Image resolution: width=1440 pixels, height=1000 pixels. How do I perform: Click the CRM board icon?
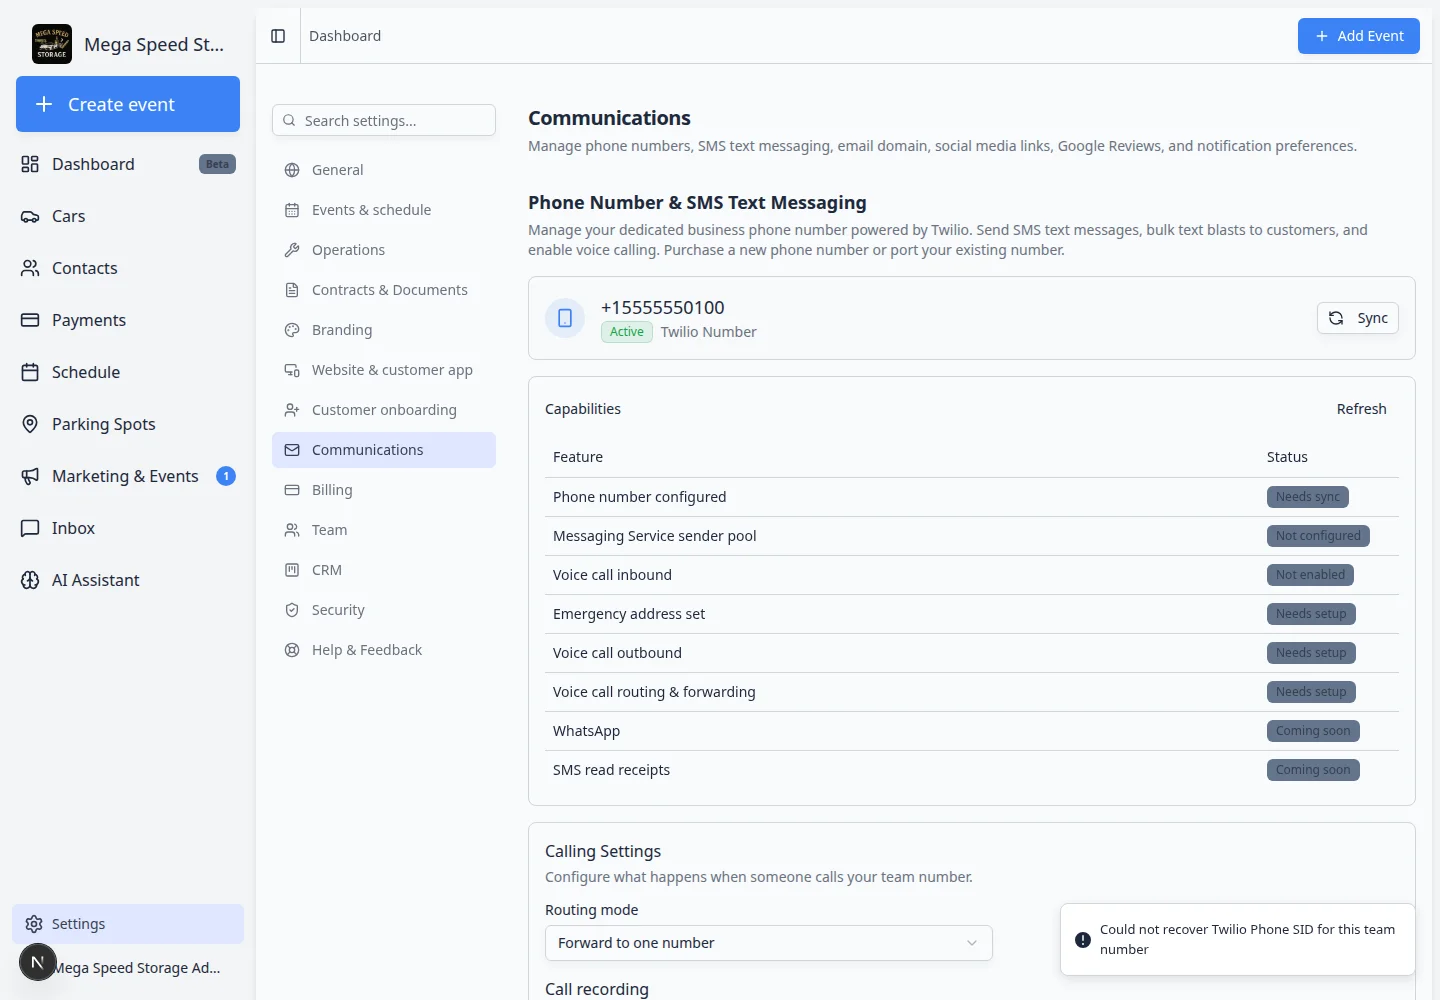point(292,570)
